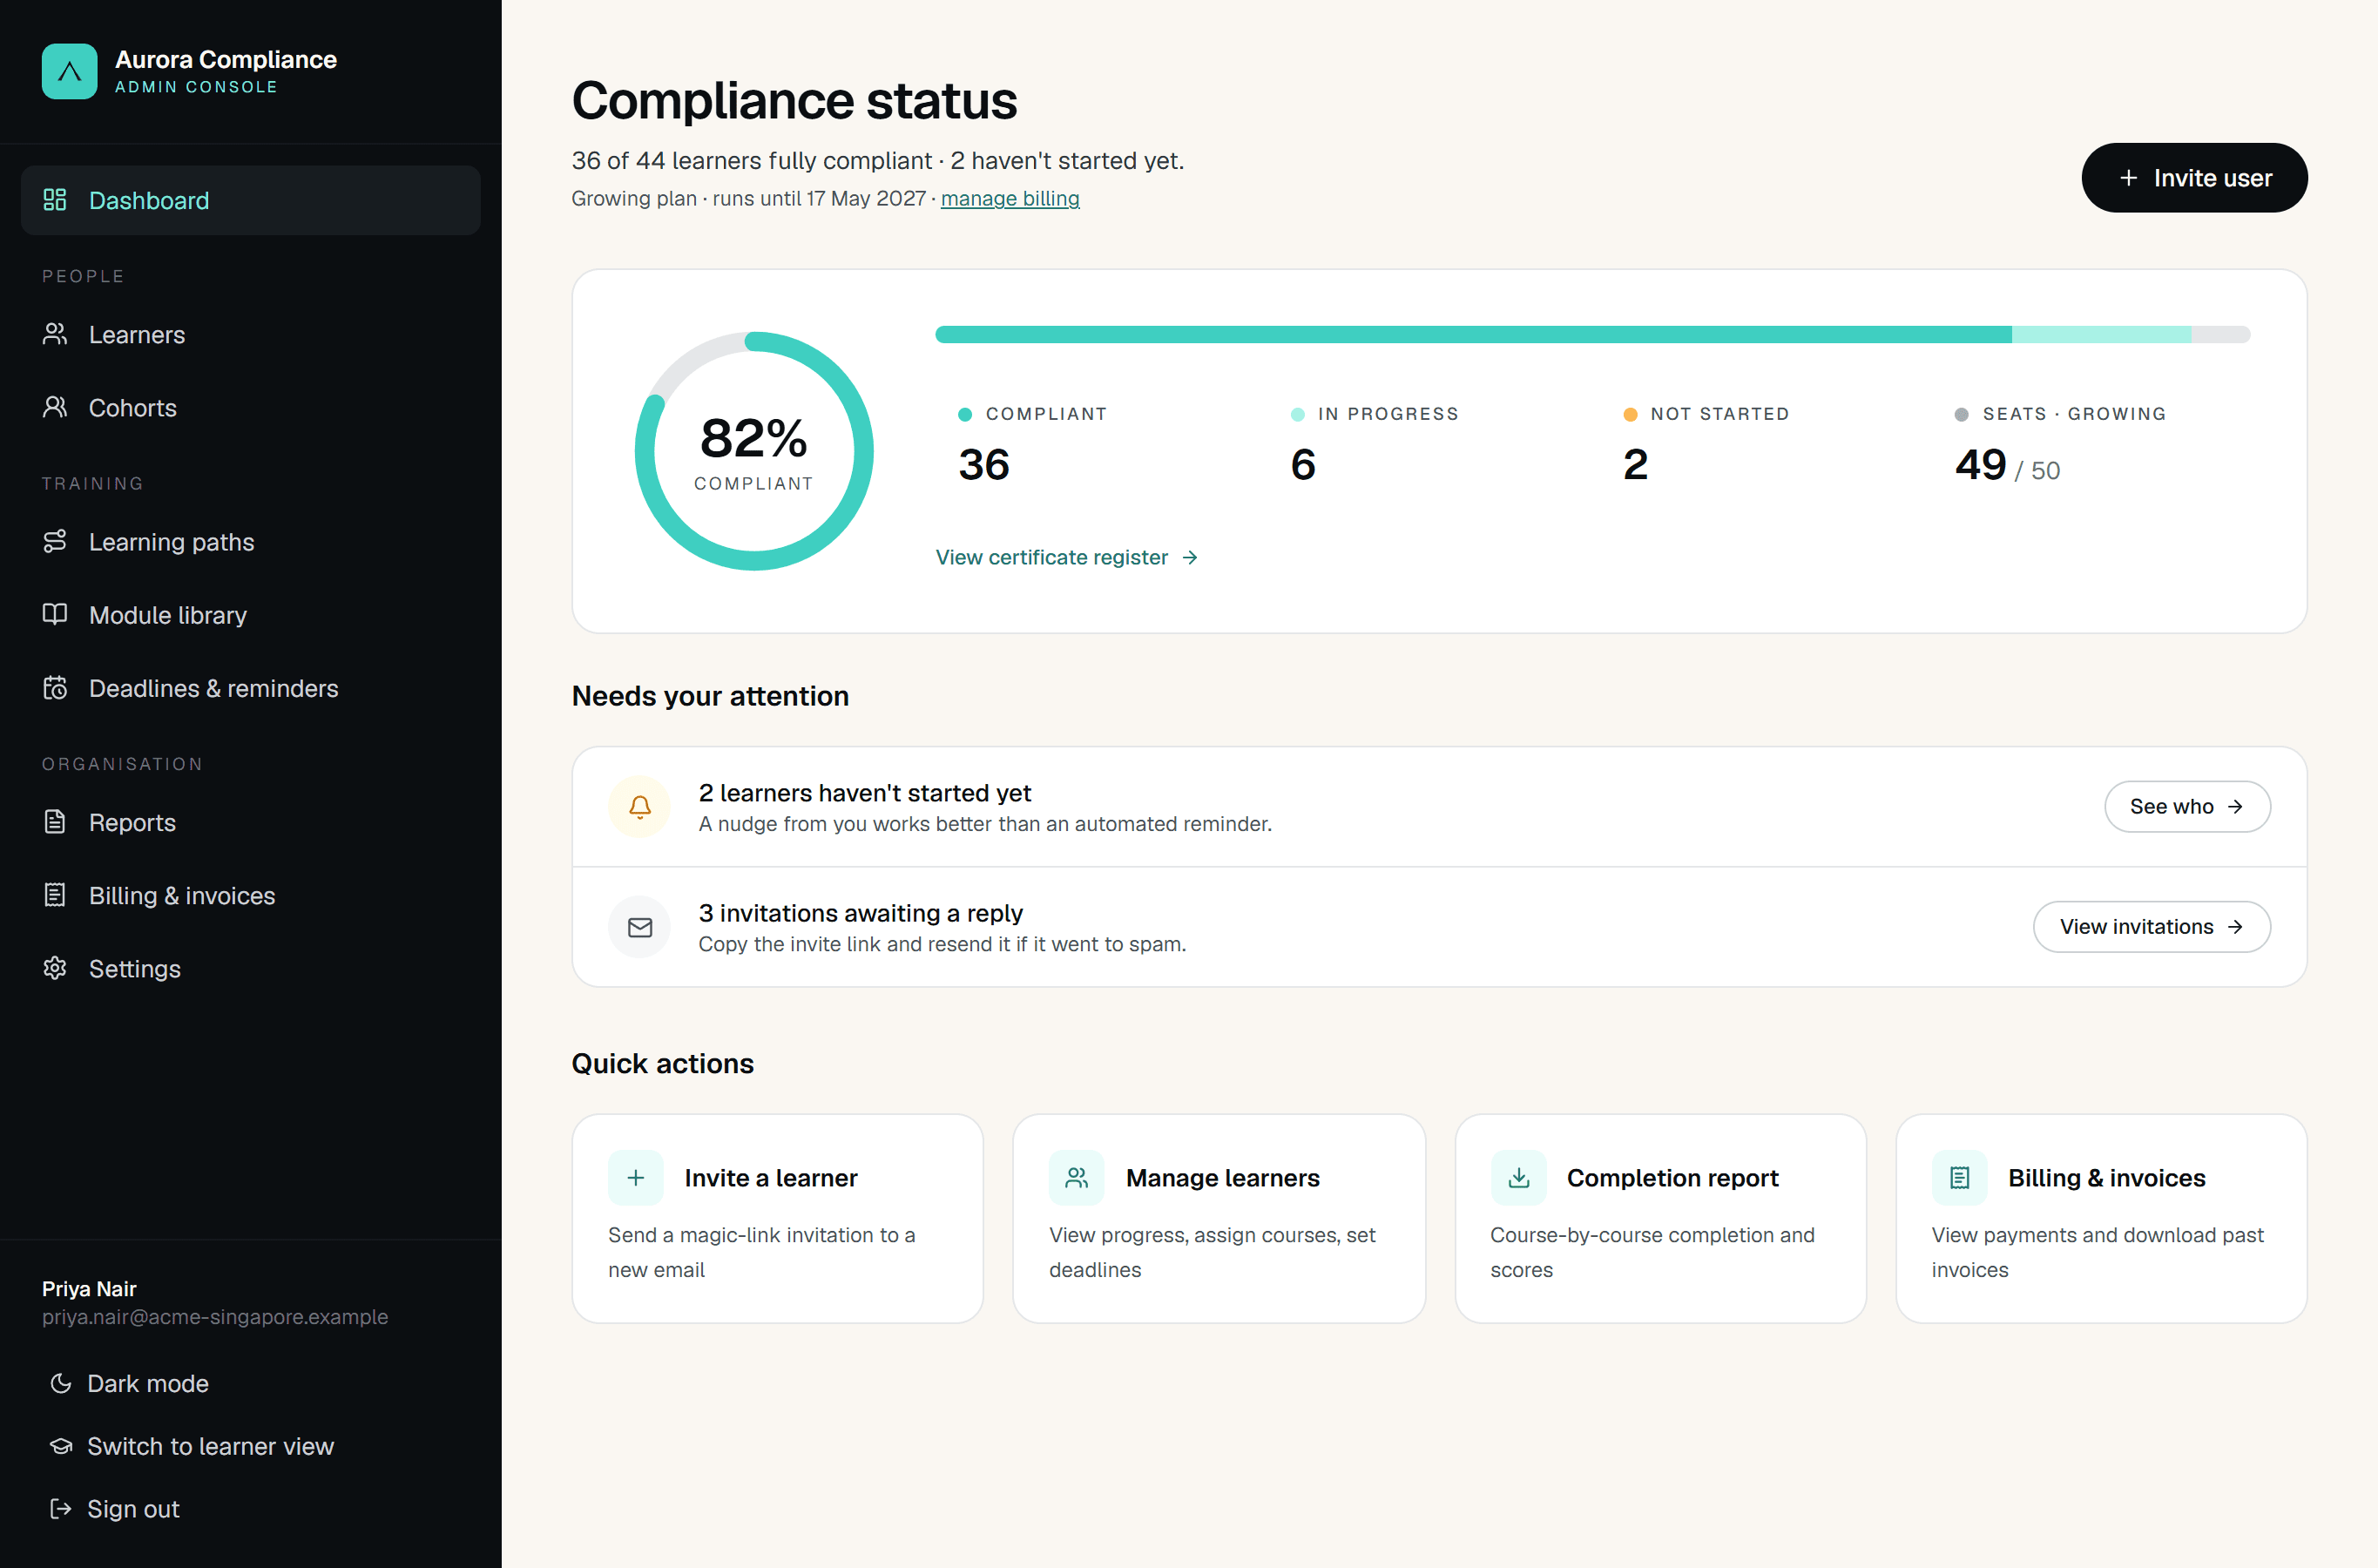Click the Reports document icon
The width and height of the screenshot is (2378, 1568).
(x=55, y=822)
